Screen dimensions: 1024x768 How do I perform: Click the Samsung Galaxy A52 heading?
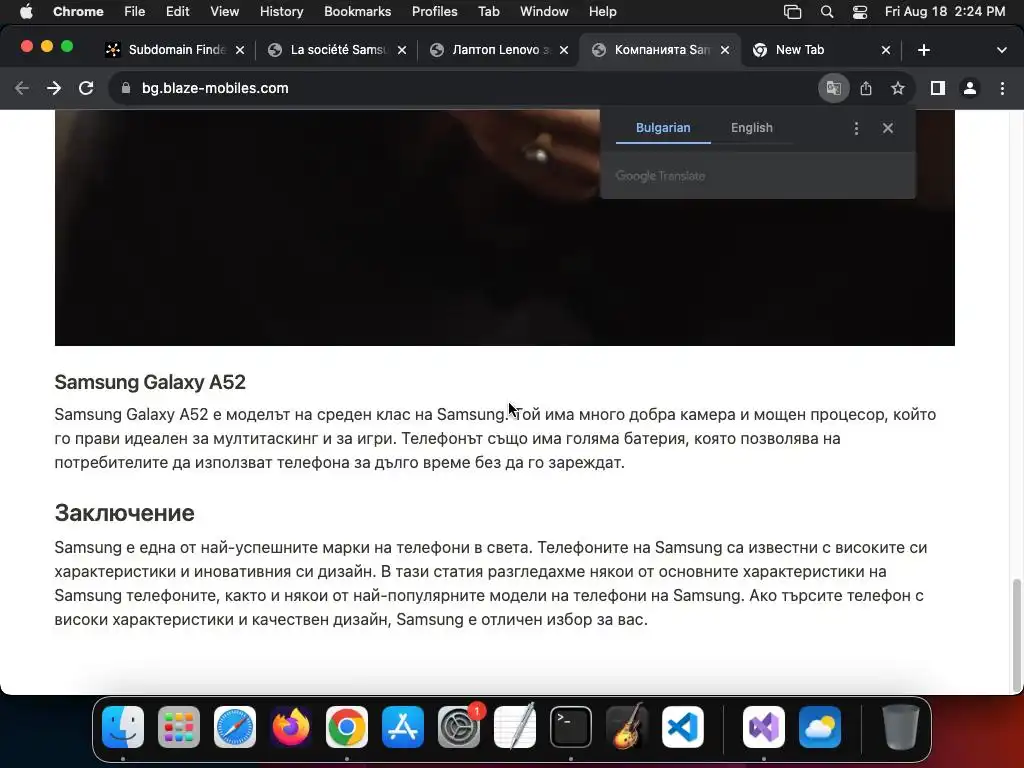click(x=150, y=382)
